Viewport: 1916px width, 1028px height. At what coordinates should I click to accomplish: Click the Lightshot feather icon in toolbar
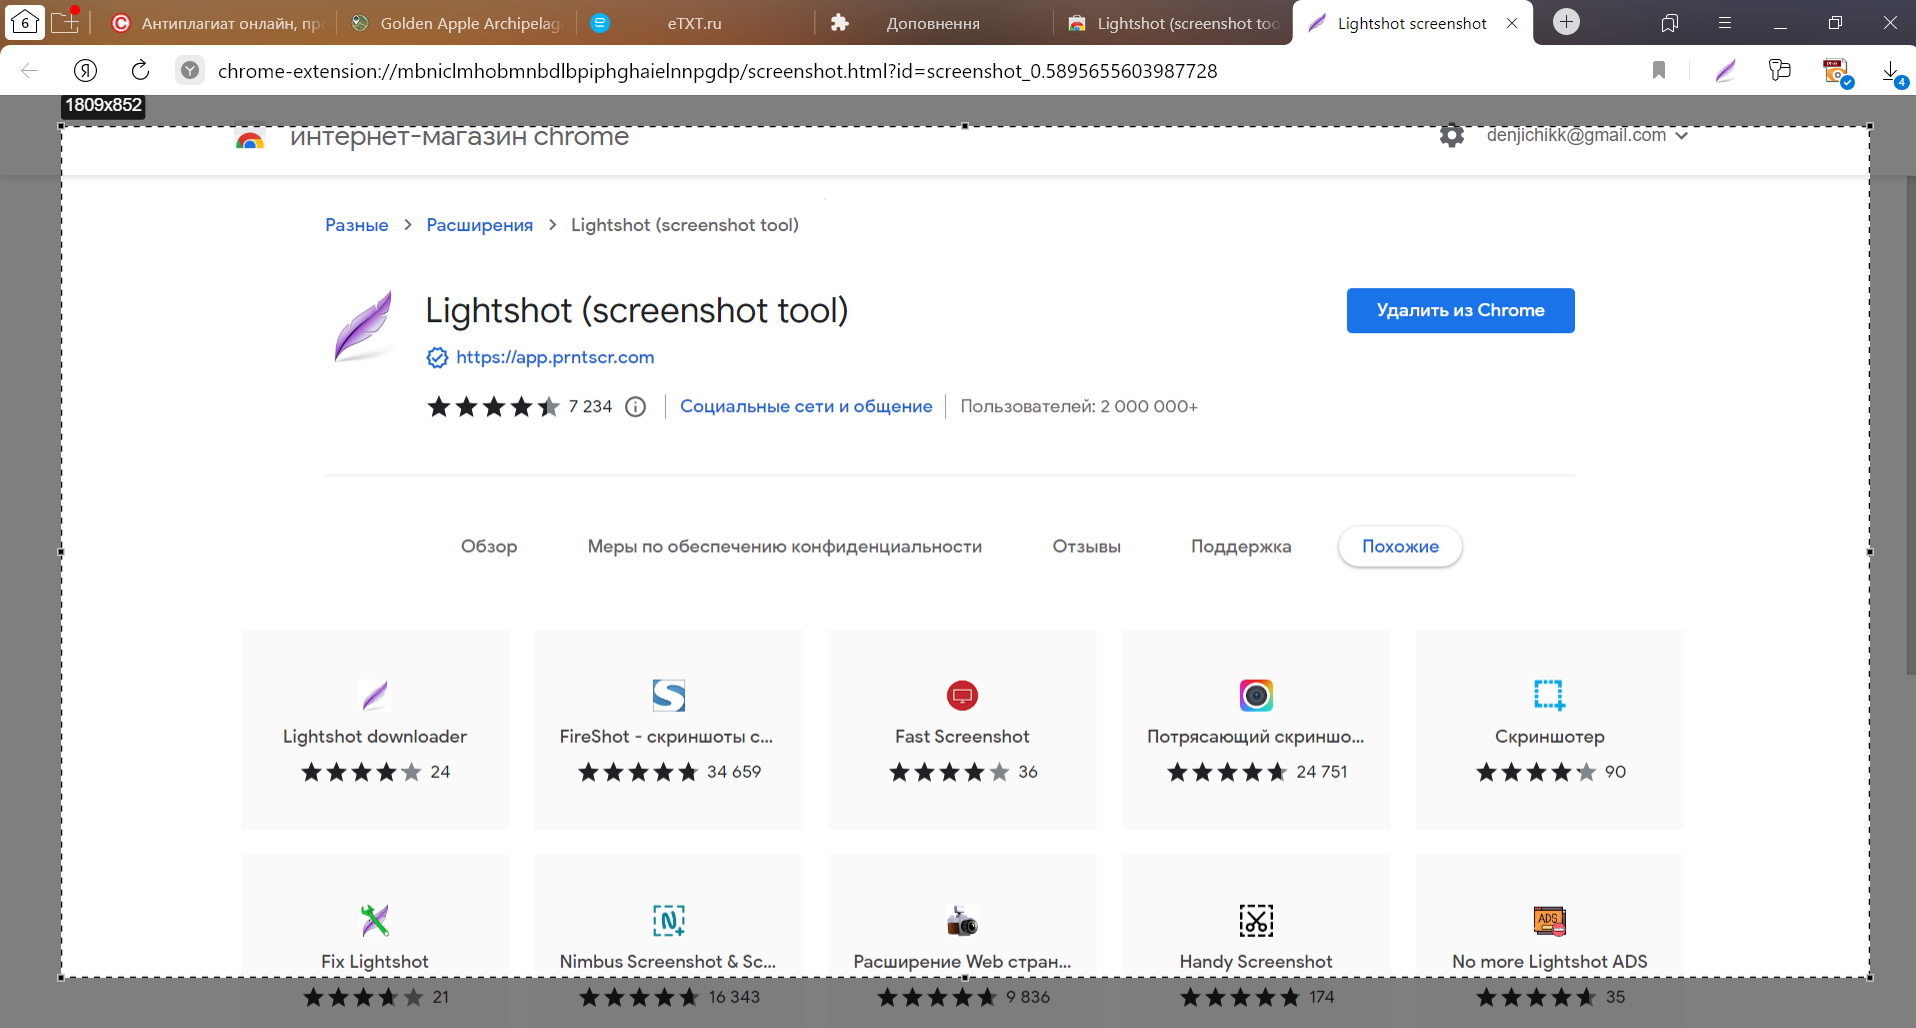1725,71
